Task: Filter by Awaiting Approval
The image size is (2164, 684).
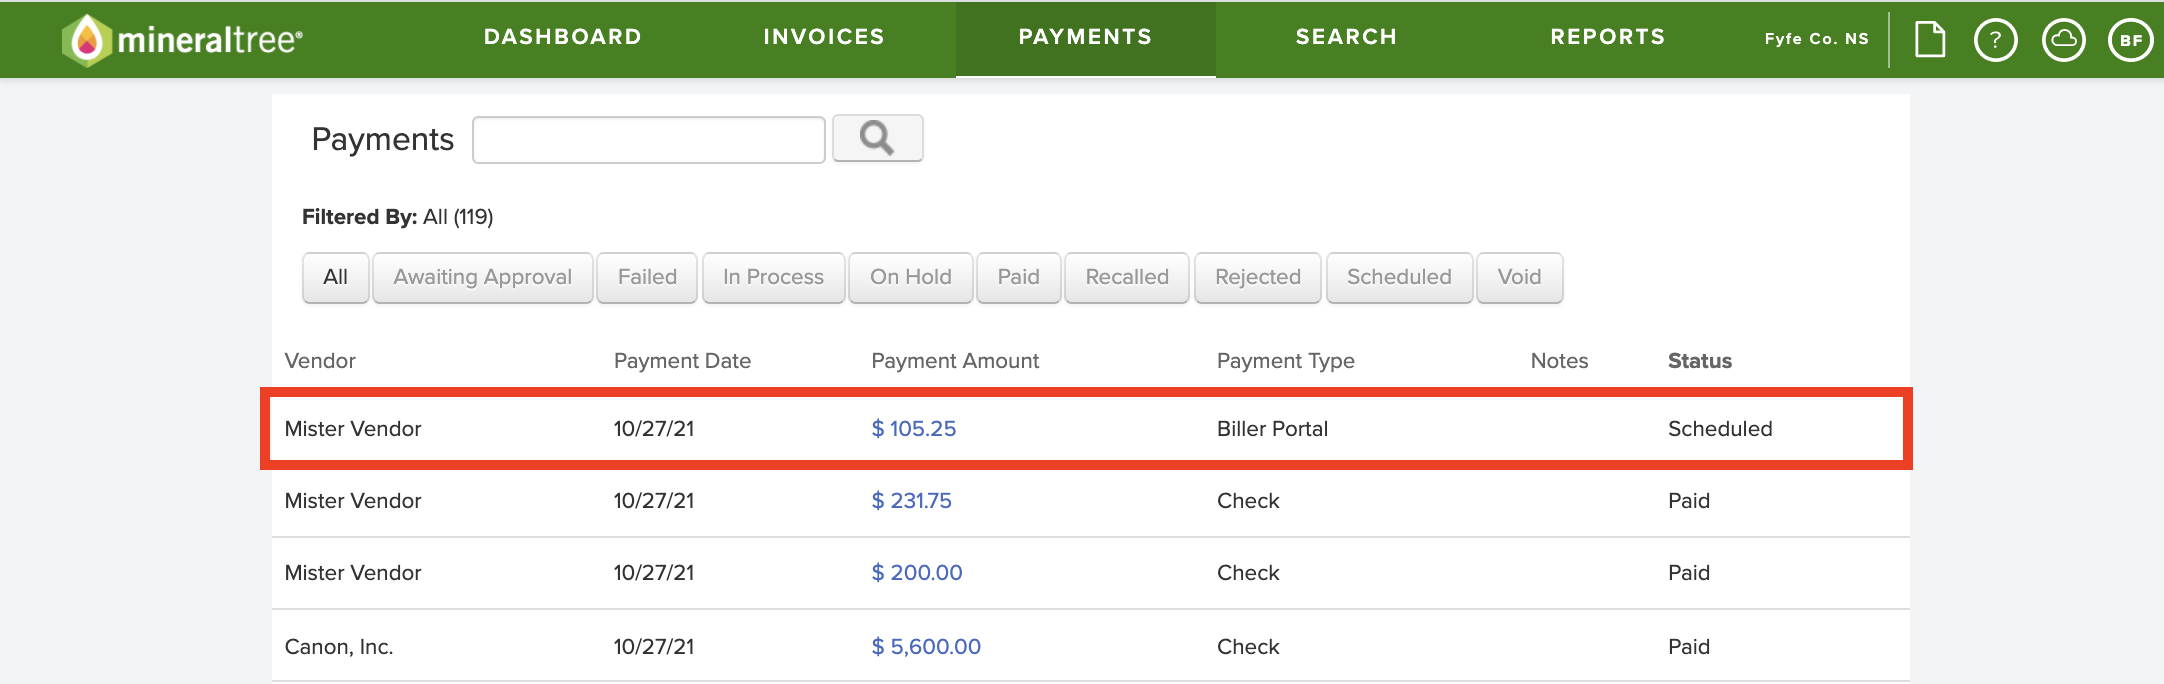Action: point(483,277)
